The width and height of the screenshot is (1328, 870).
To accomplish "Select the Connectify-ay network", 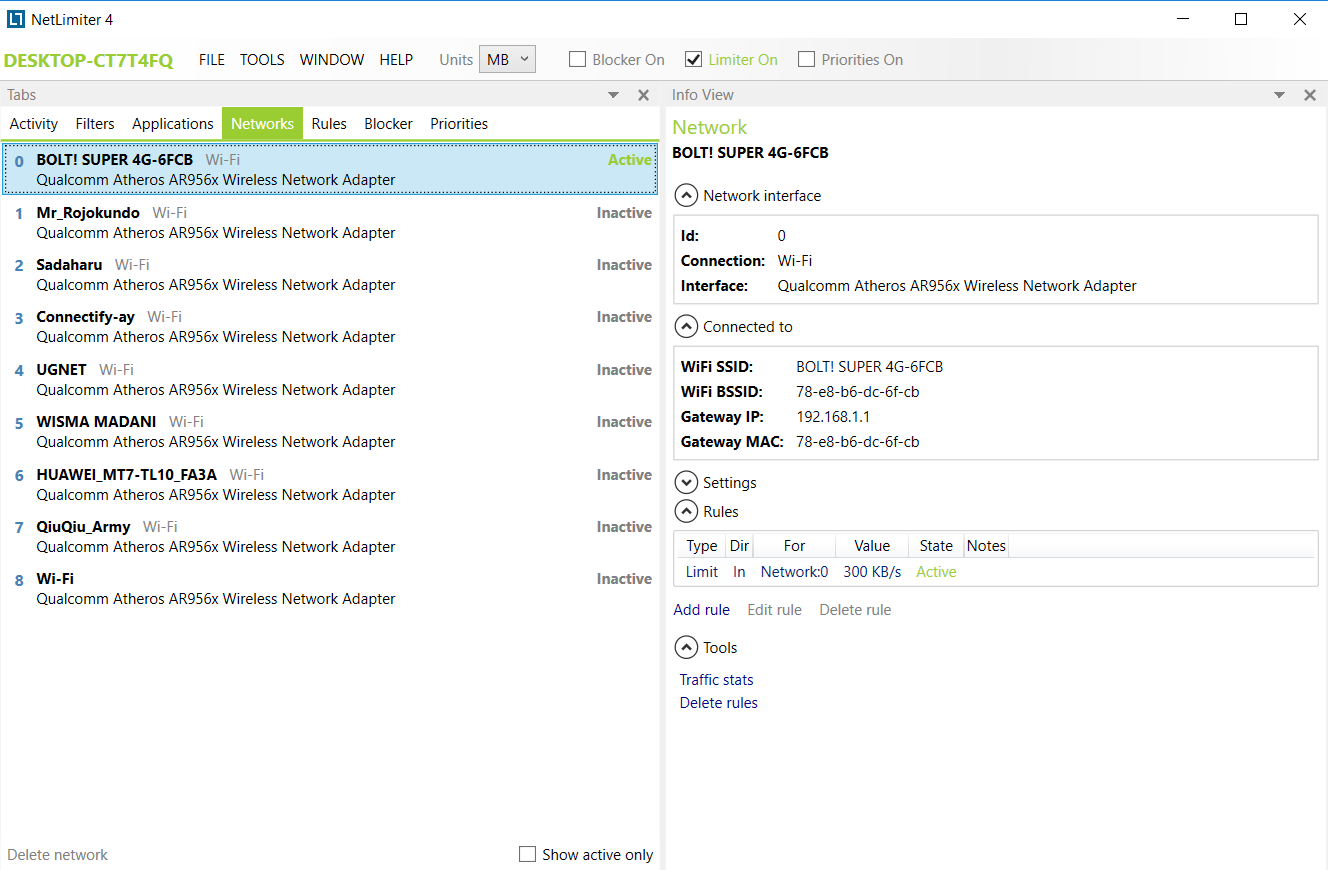I will (x=330, y=327).
